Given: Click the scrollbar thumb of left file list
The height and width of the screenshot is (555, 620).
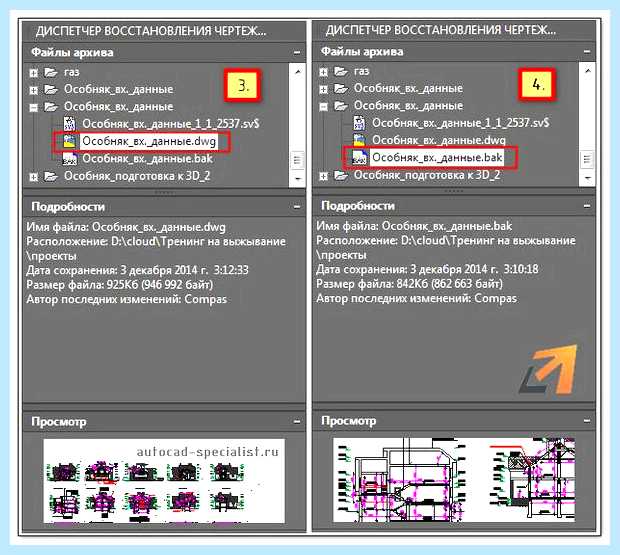Looking at the screenshot, I should click(298, 160).
